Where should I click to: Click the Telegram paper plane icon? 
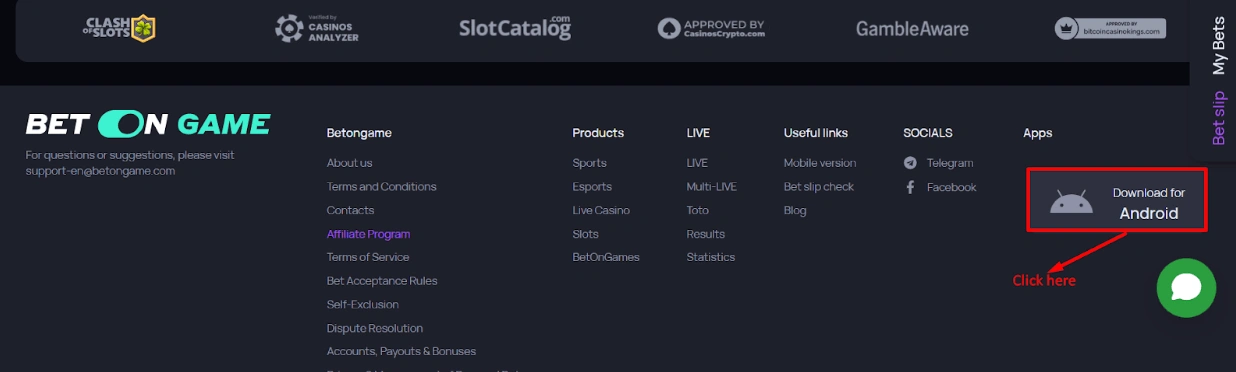[910, 163]
